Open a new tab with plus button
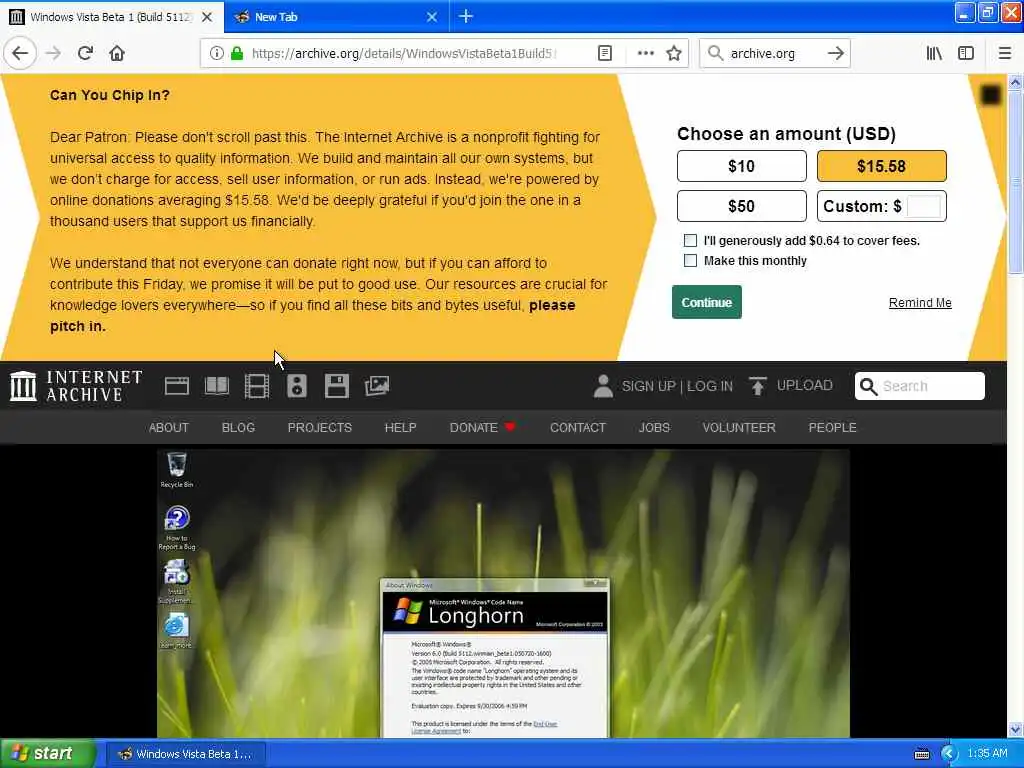The width and height of the screenshot is (1024, 768). point(466,16)
